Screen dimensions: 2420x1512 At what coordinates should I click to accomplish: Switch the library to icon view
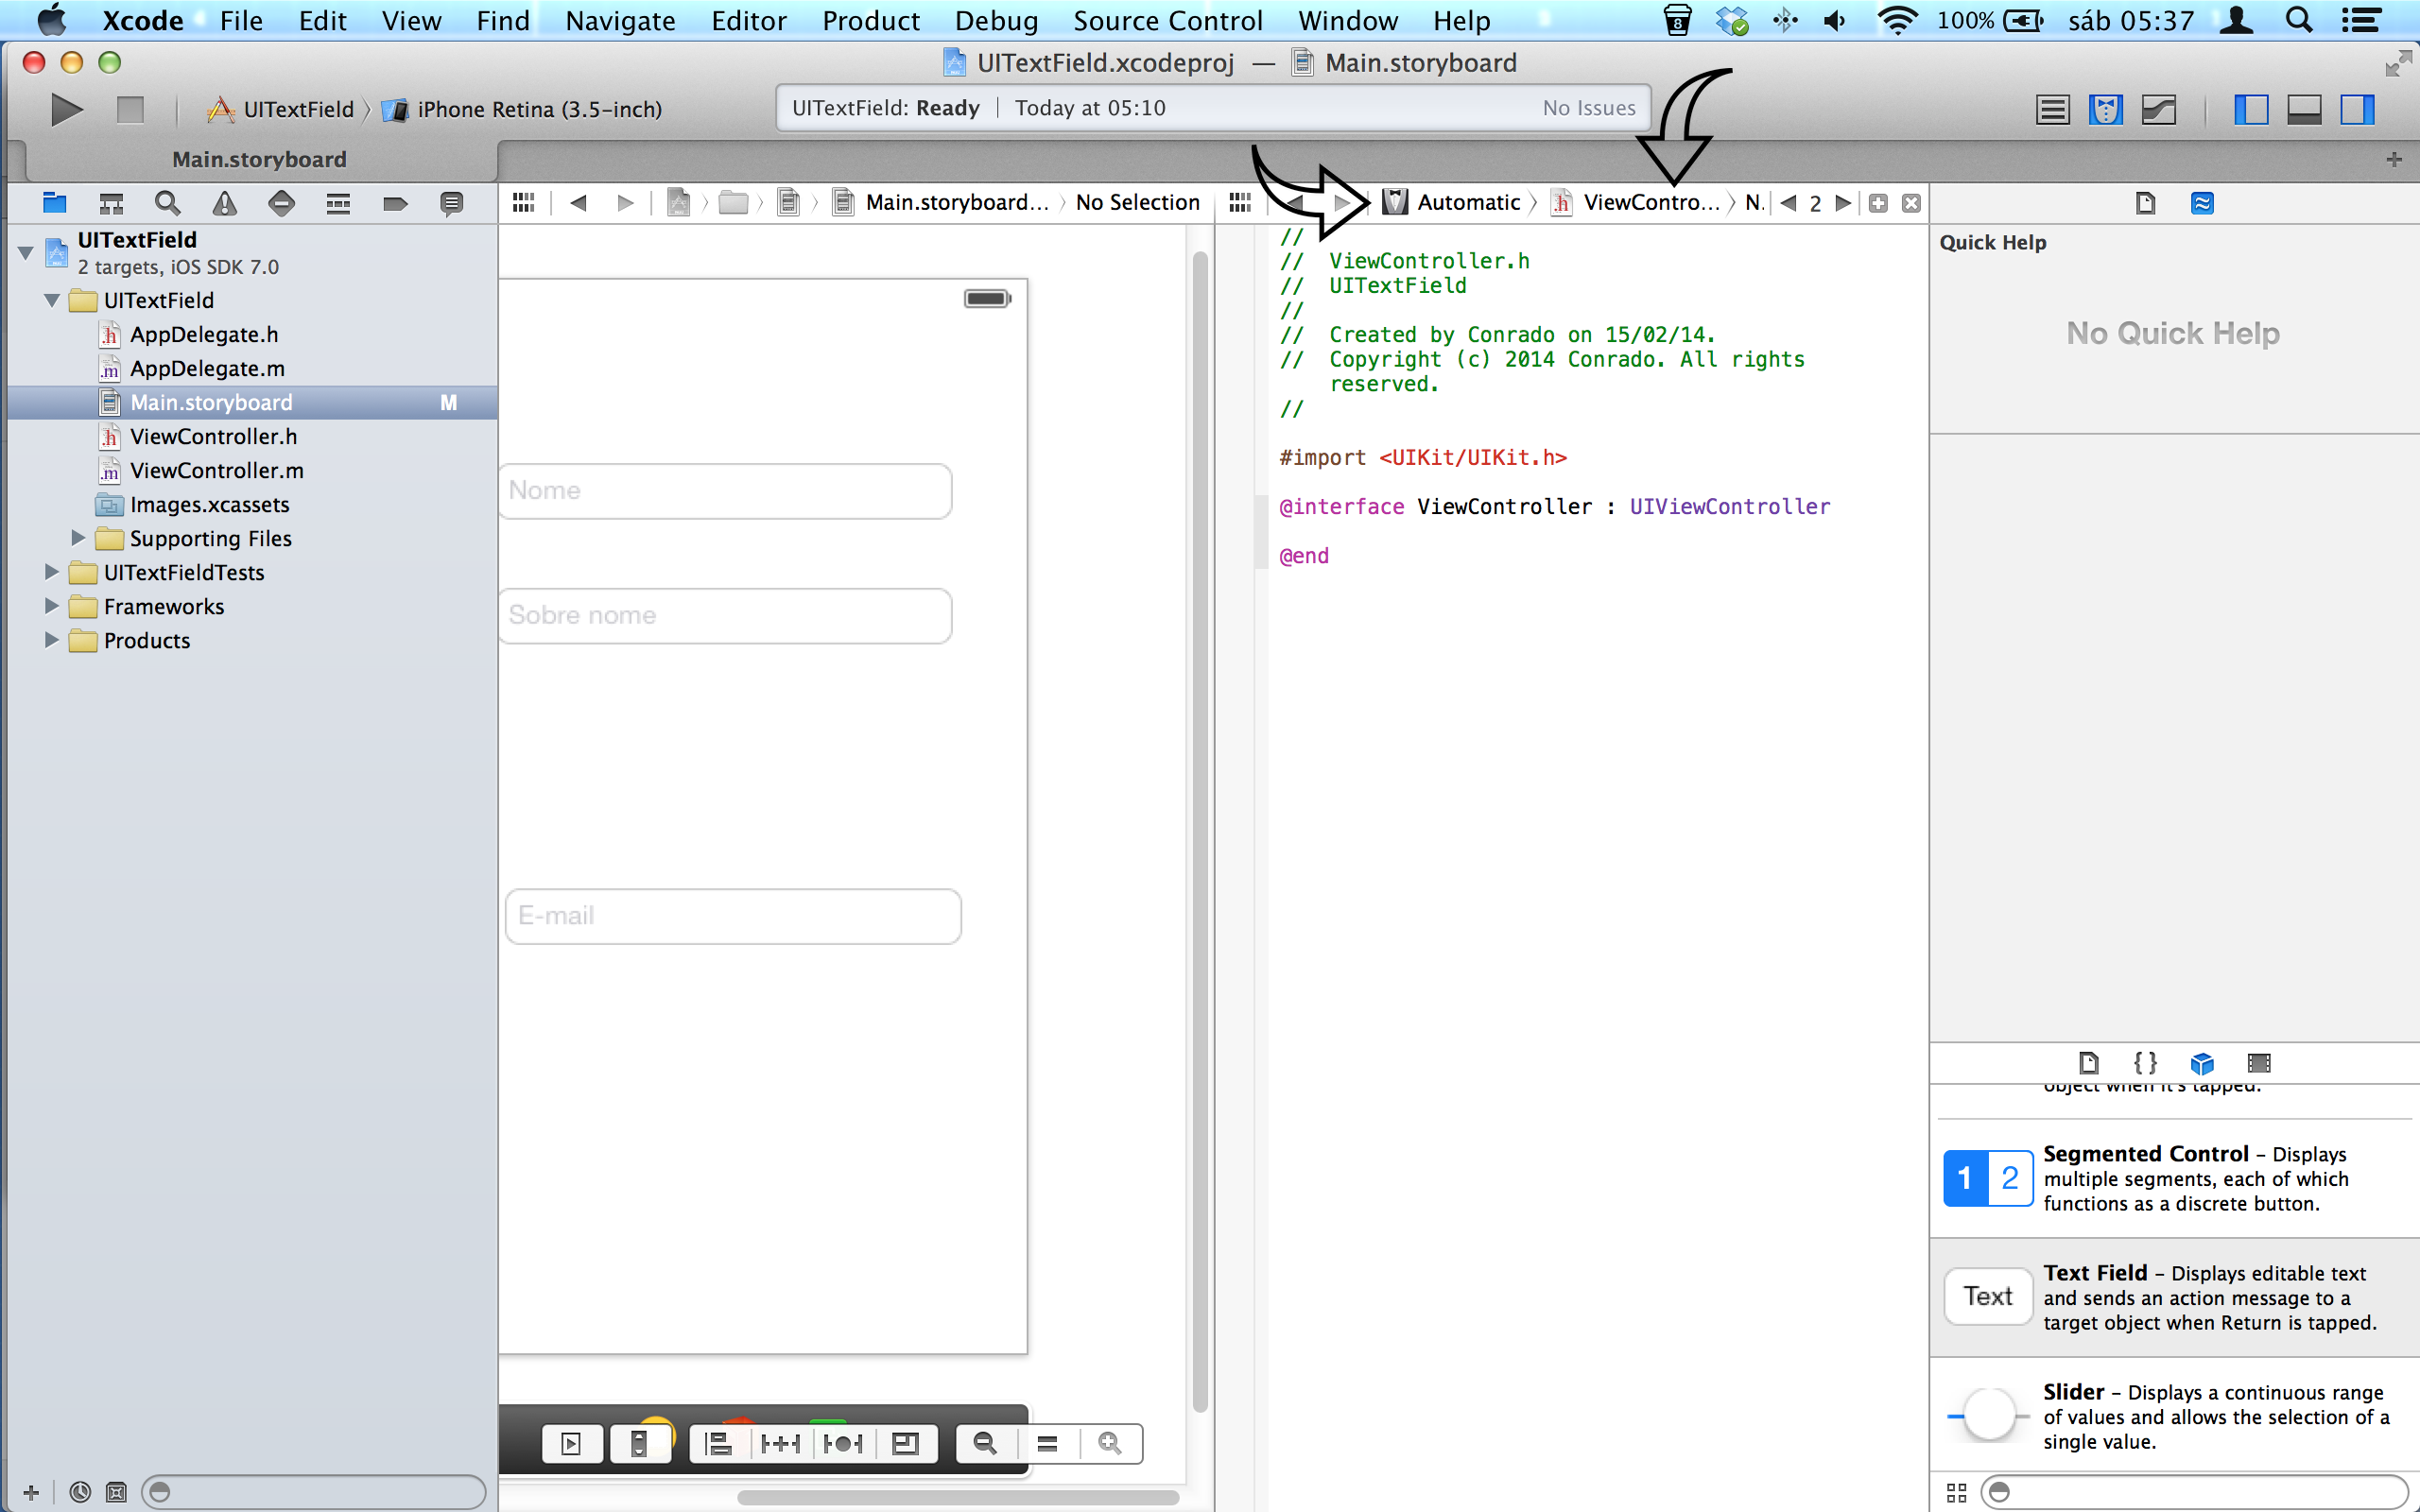[1957, 1492]
